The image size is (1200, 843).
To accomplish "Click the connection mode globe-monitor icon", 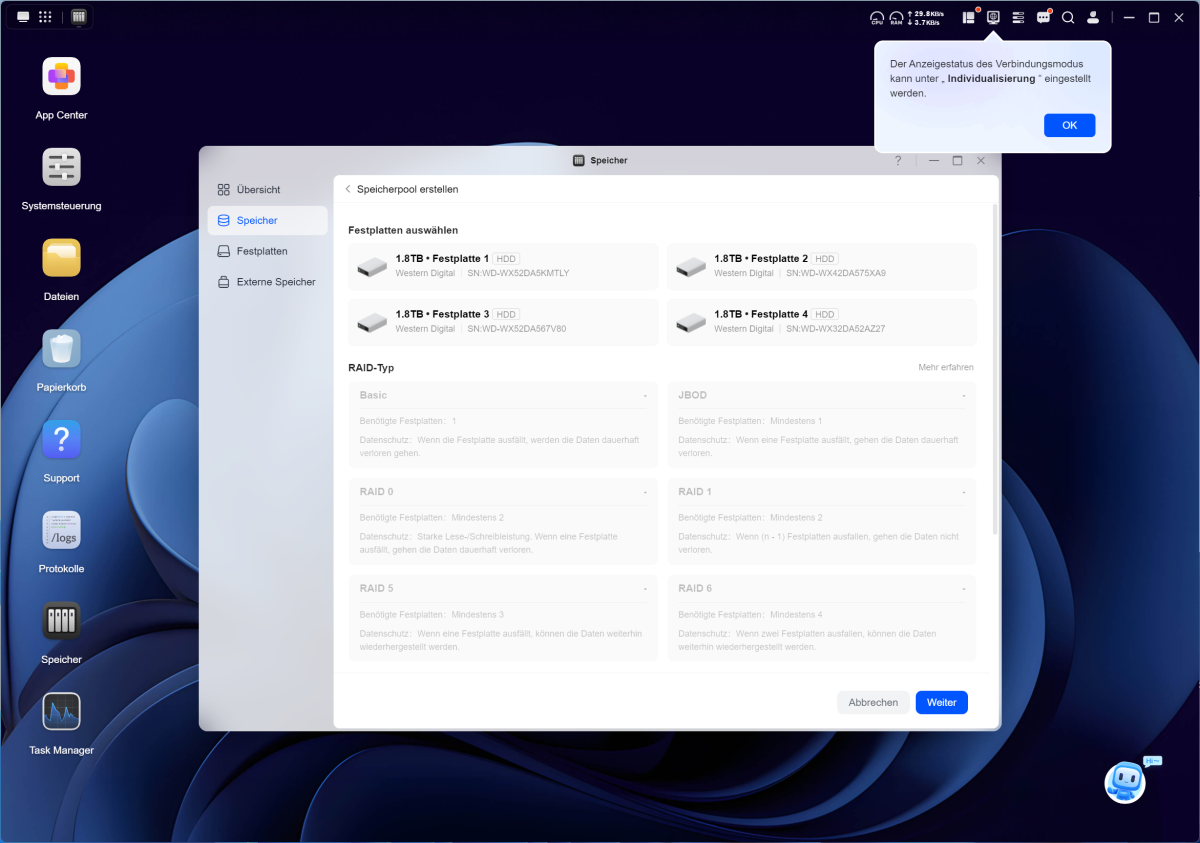I will point(993,17).
